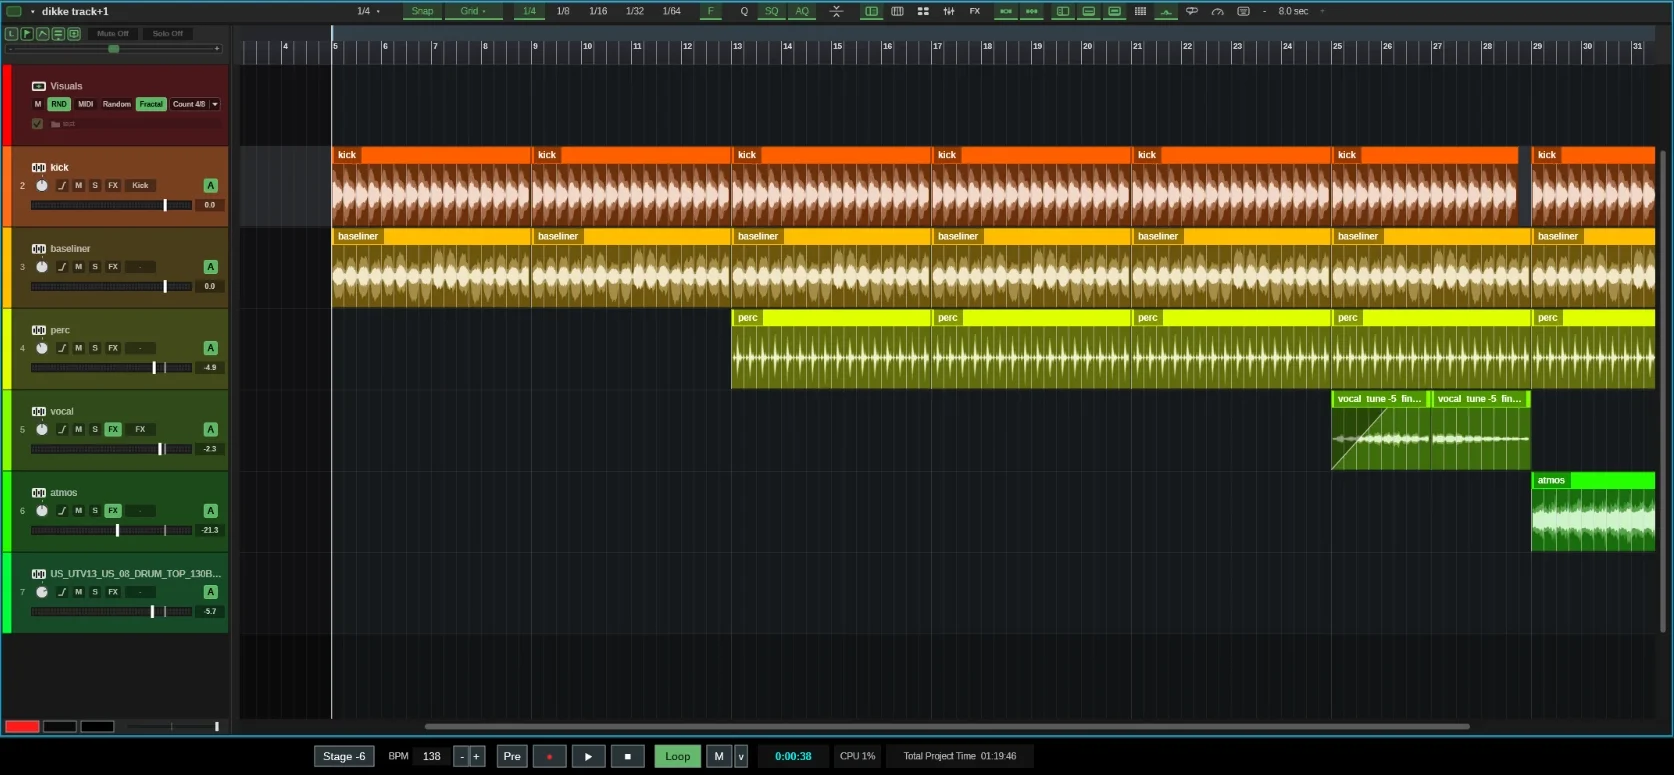Click the Mute Off button

click(x=113, y=34)
